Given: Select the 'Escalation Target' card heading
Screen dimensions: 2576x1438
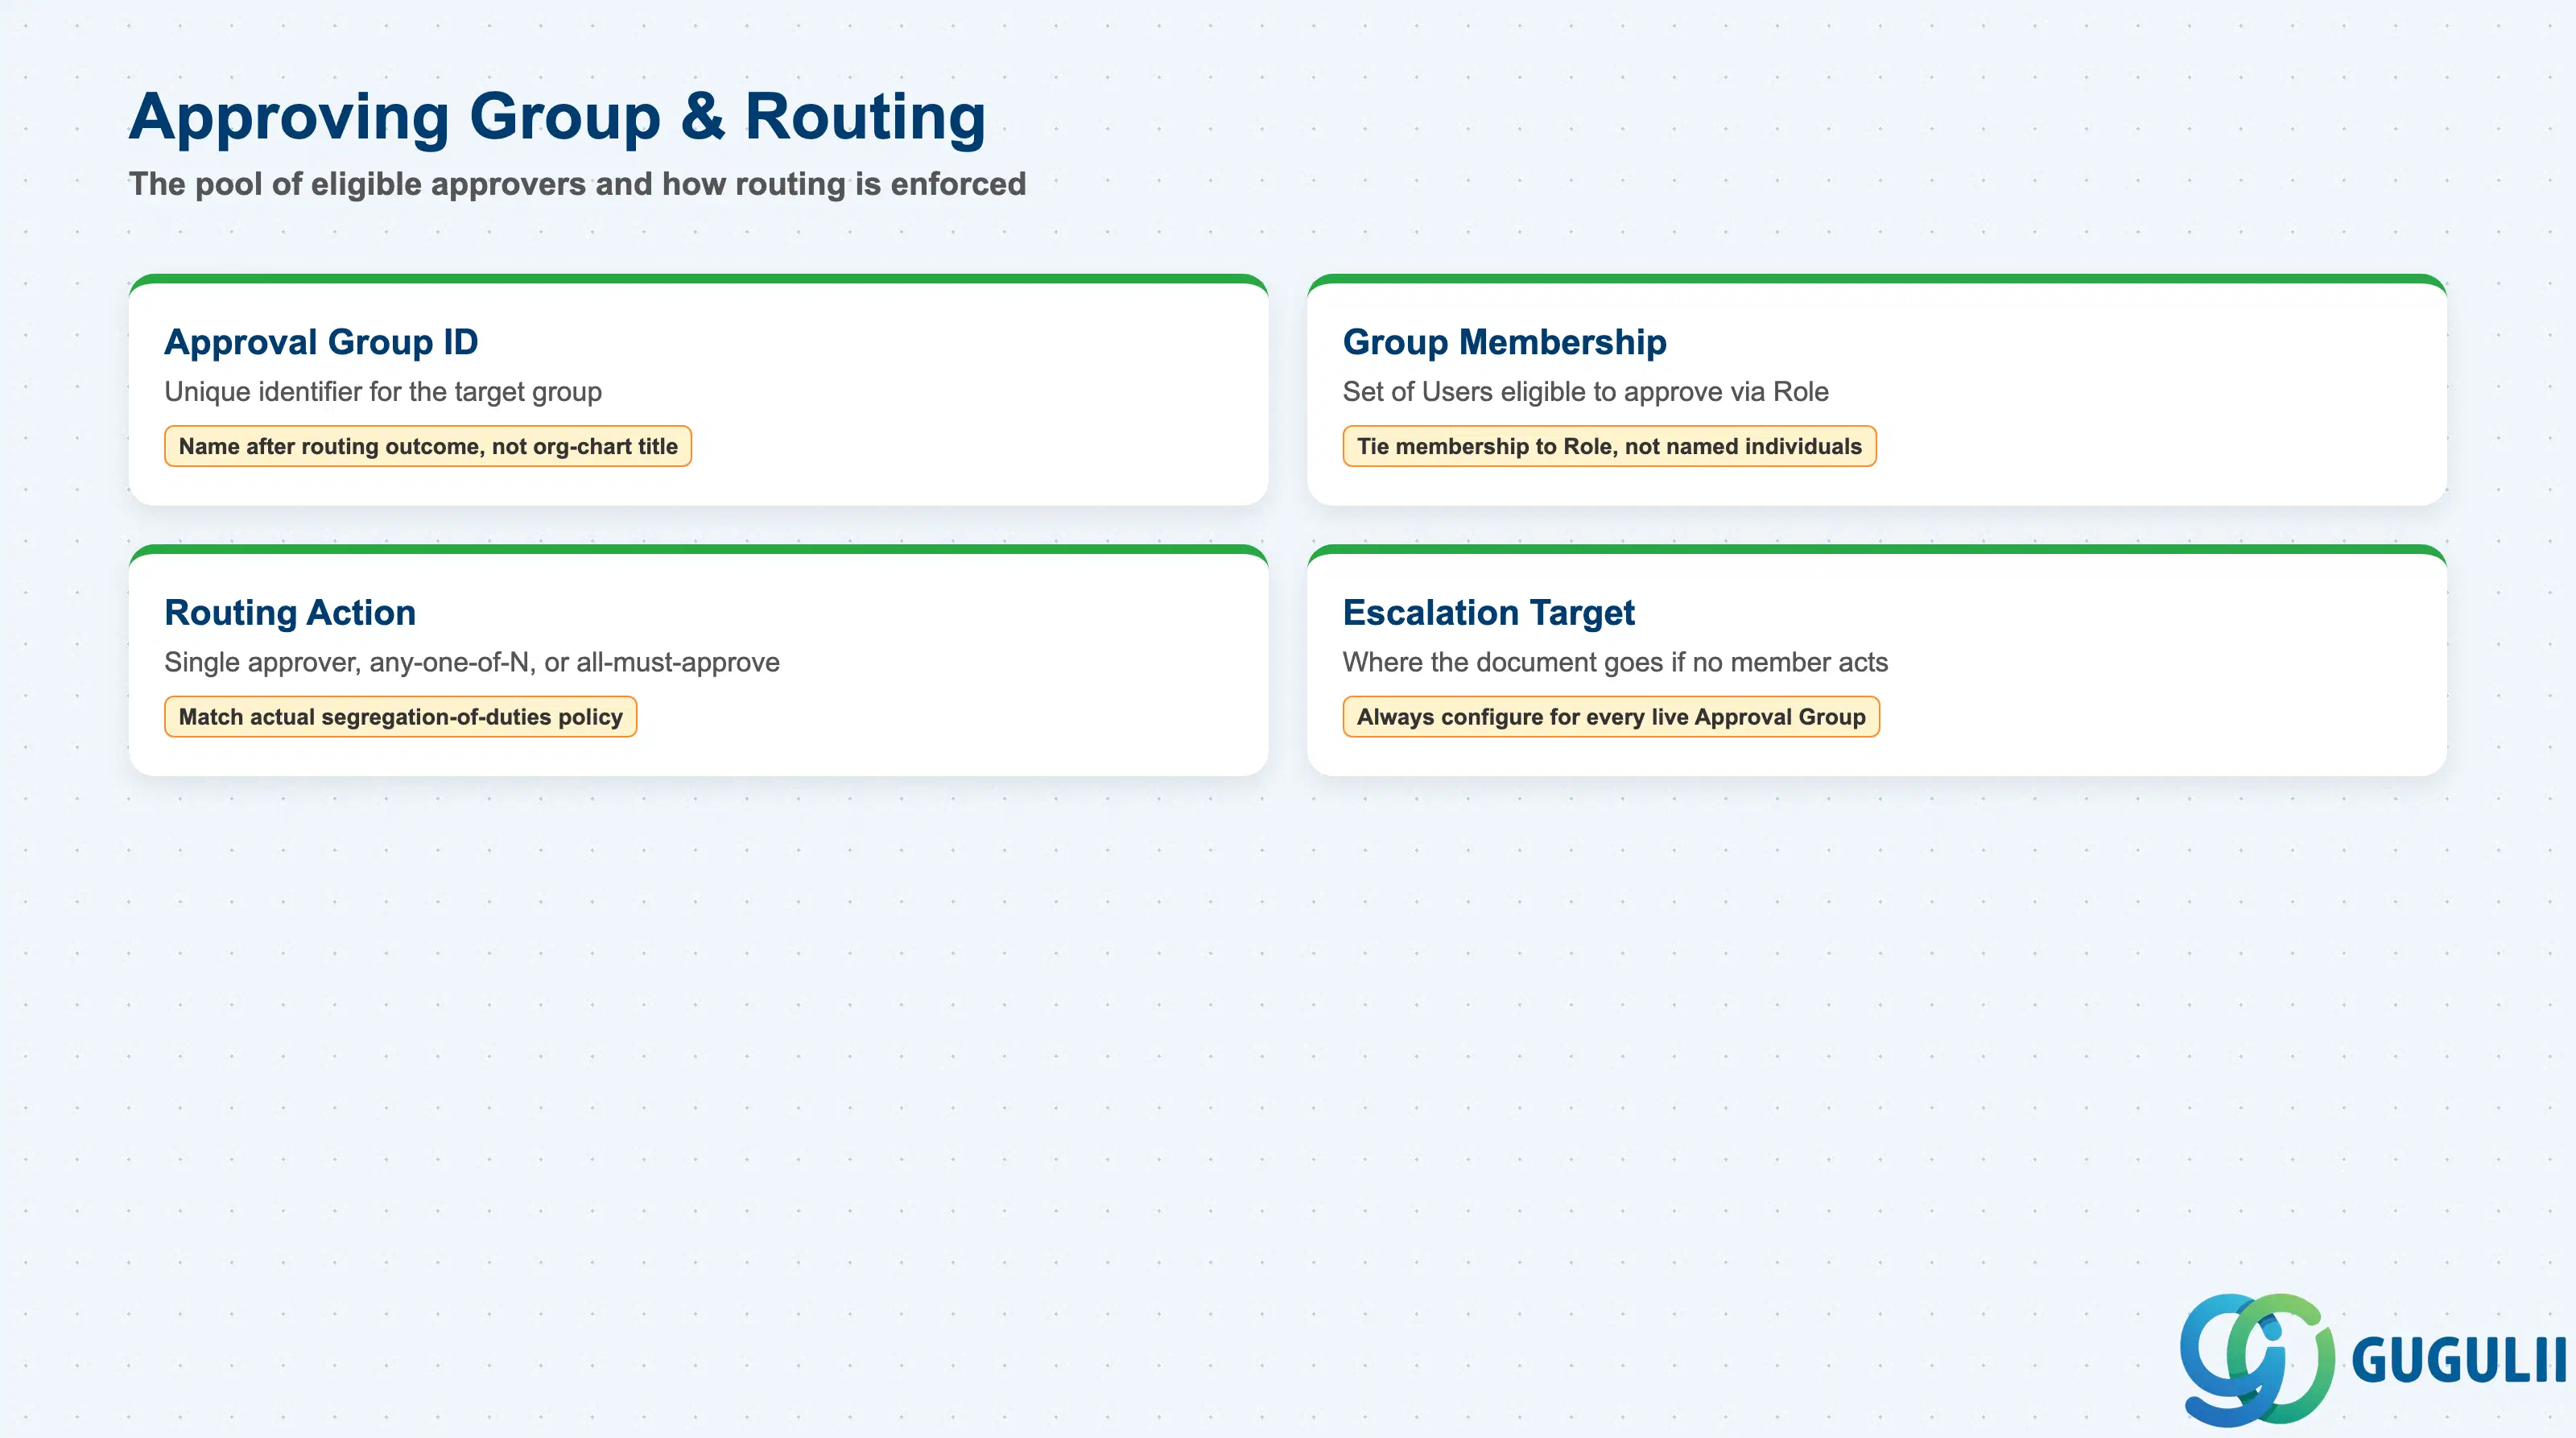Looking at the screenshot, I should tap(1488, 612).
